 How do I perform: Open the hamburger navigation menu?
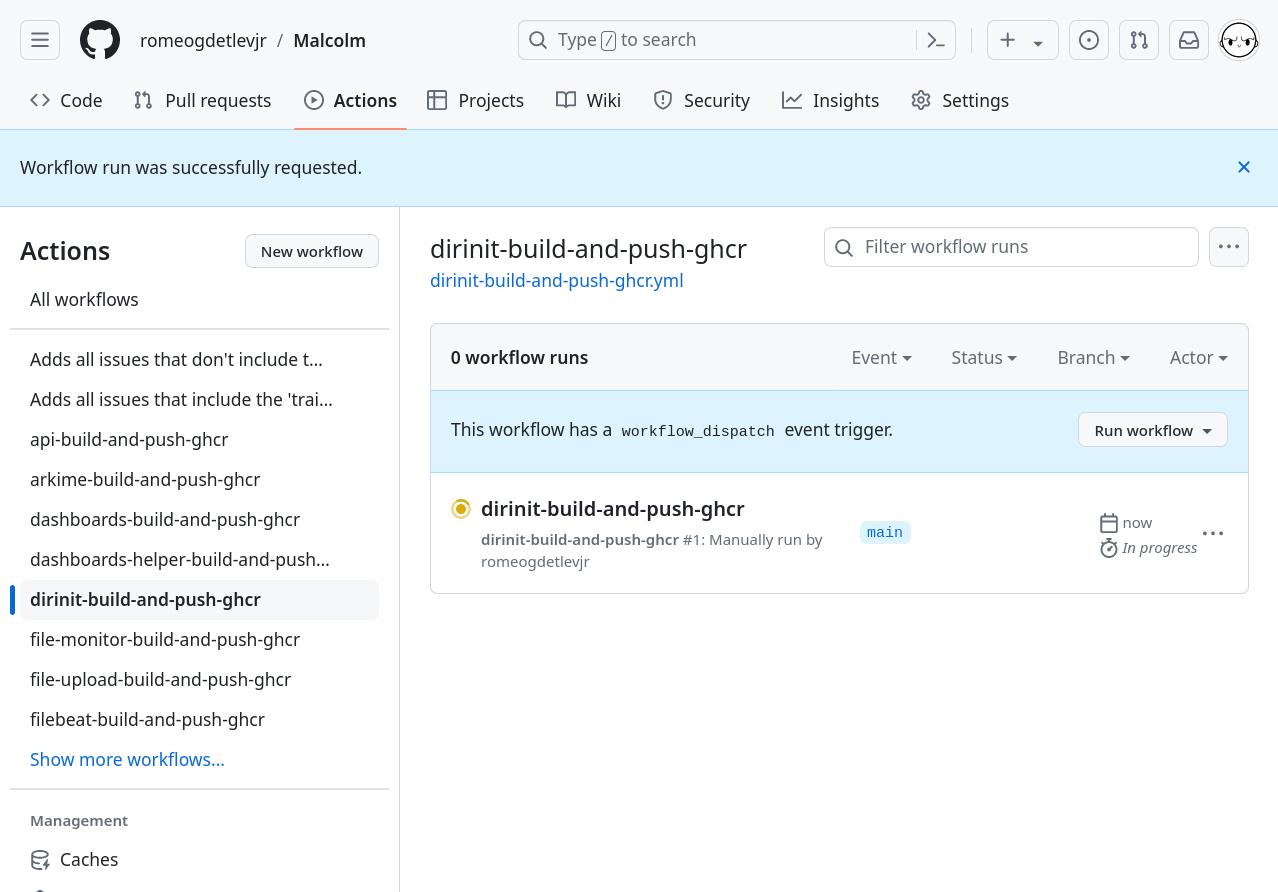pyautogui.click(x=40, y=40)
